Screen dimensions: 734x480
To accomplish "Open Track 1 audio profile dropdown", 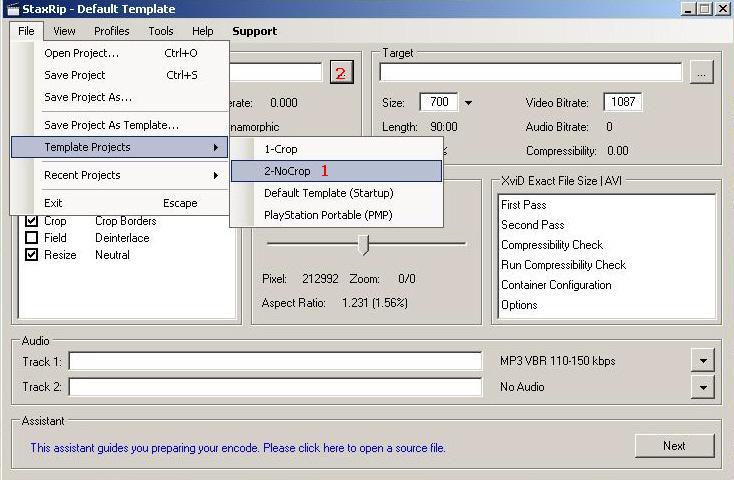I will 703,361.
